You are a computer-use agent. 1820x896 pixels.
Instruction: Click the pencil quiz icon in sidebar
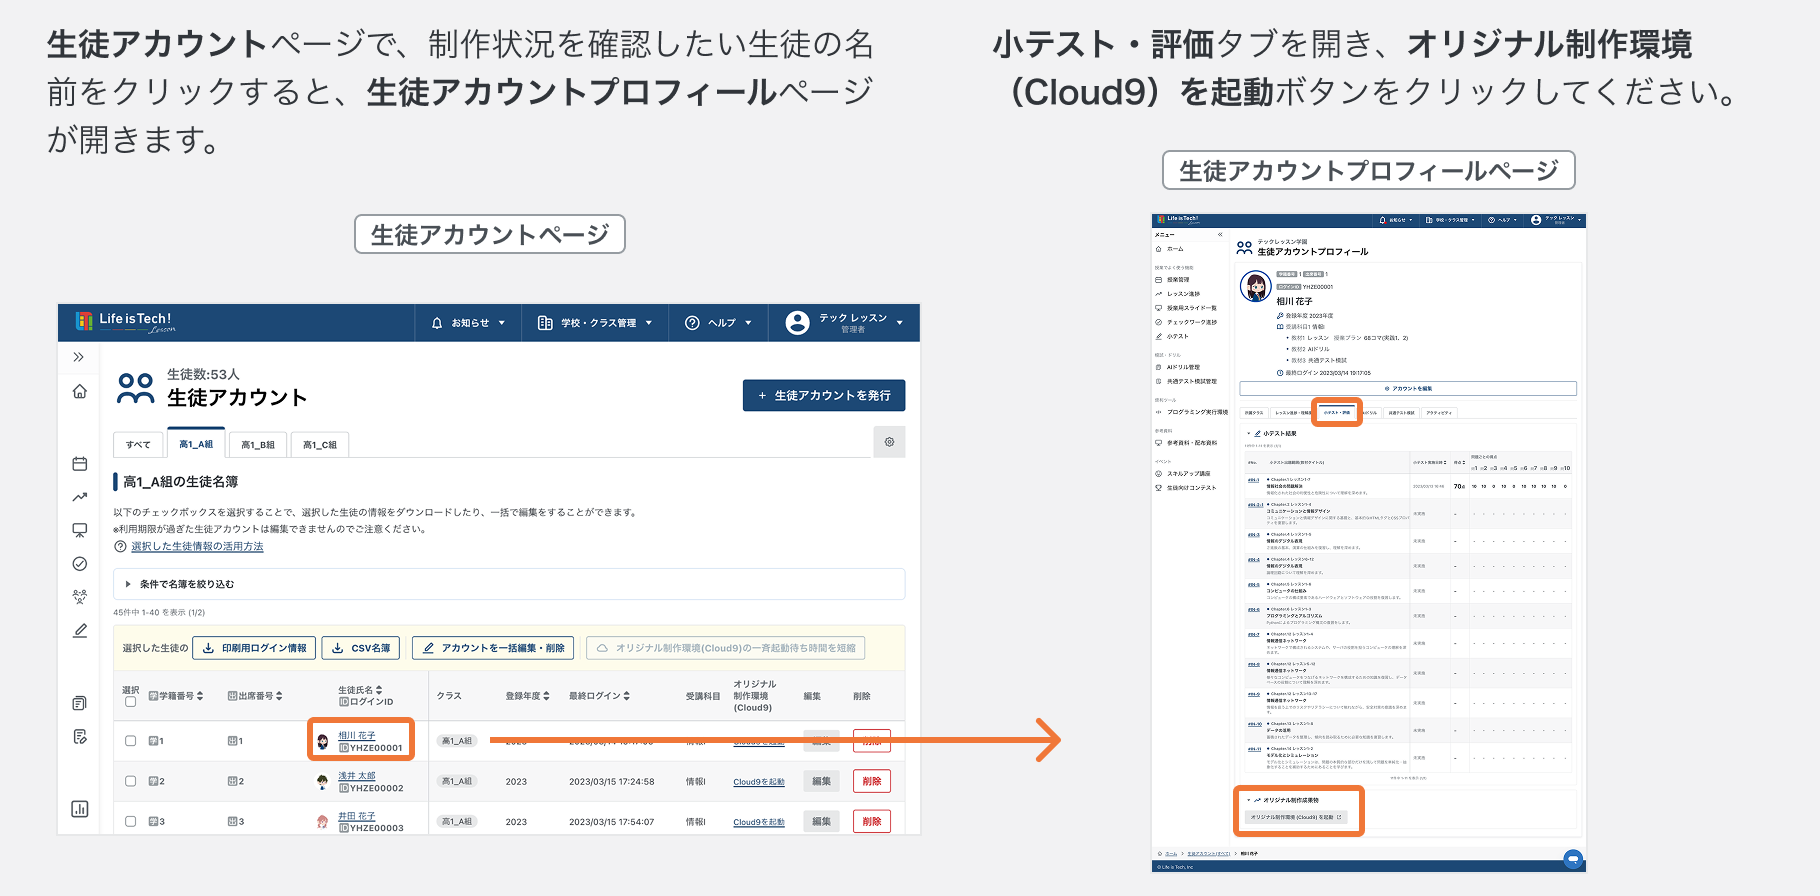[80, 630]
